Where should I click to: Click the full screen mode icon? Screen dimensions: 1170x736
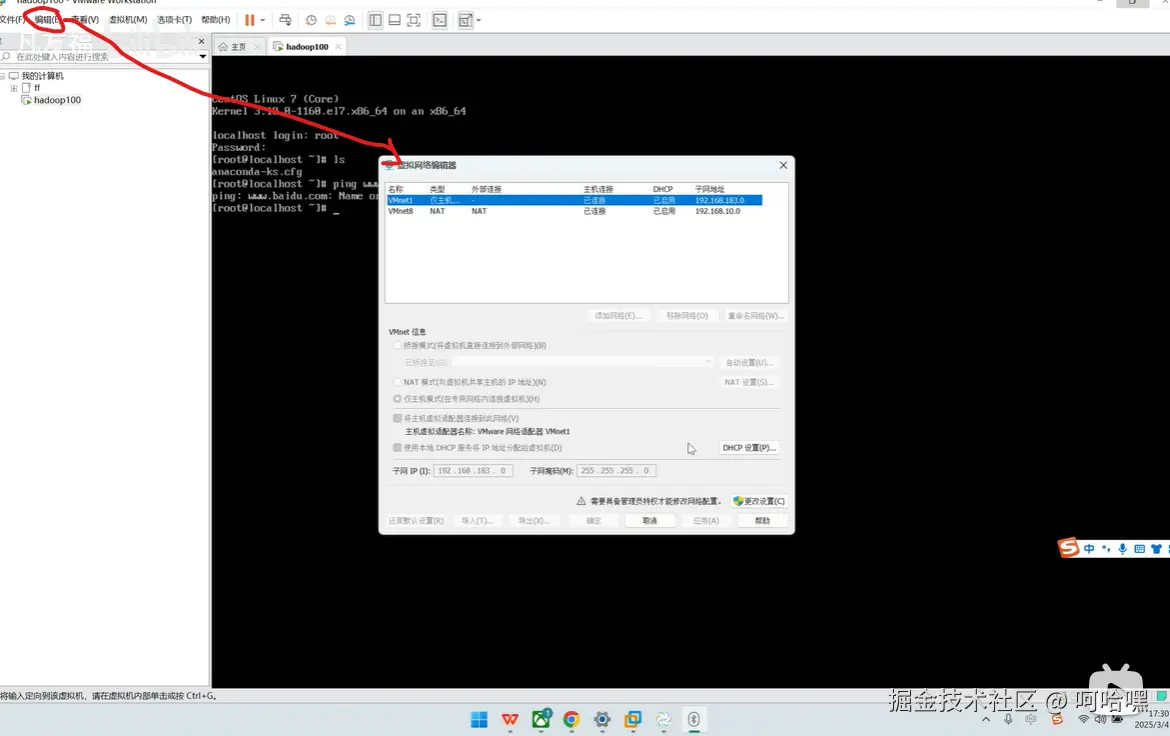(x=414, y=20)
